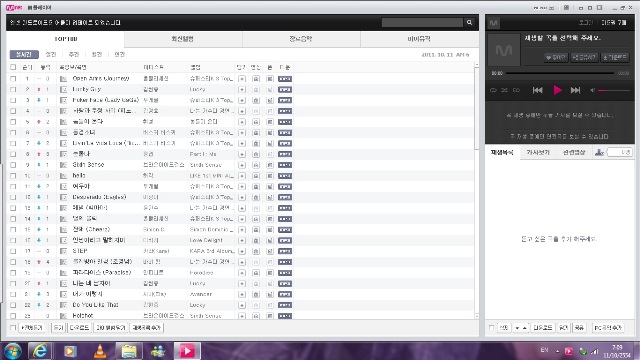This screenshot has height=360, width=640.
Task: Open VLC media player from the taskbar
Action: click(100, 351)
